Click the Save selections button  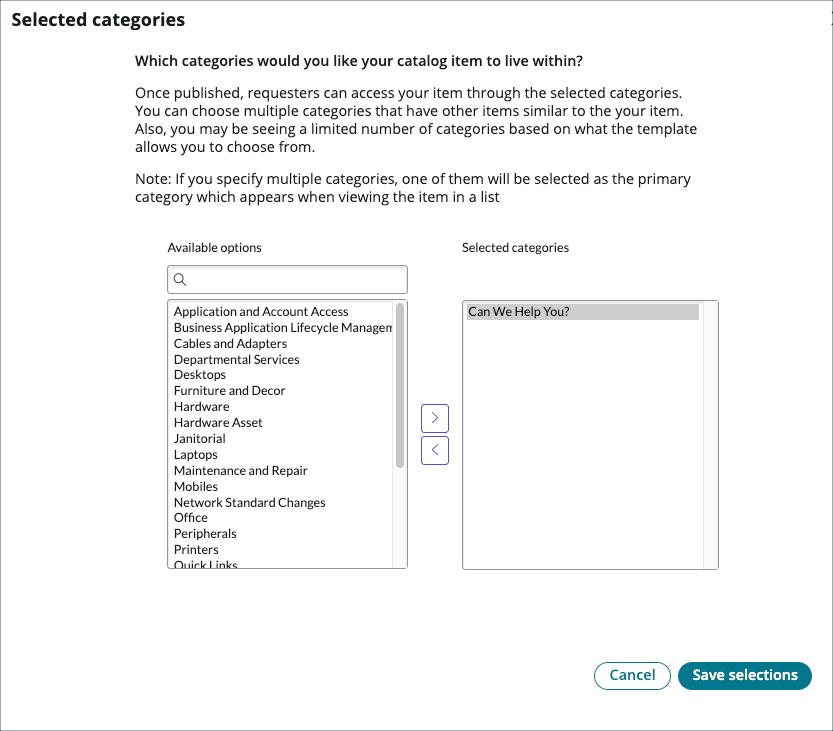(744, 675)
